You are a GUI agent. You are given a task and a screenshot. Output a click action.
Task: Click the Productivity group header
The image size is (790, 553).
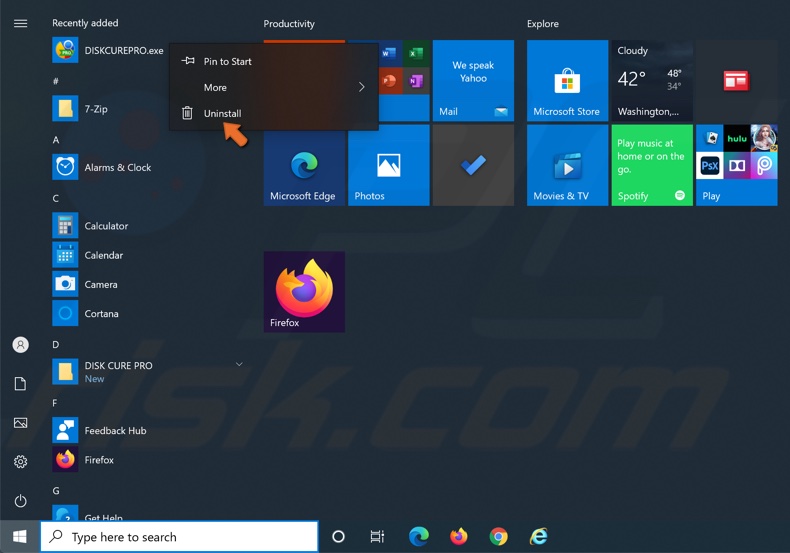[289, 24]
